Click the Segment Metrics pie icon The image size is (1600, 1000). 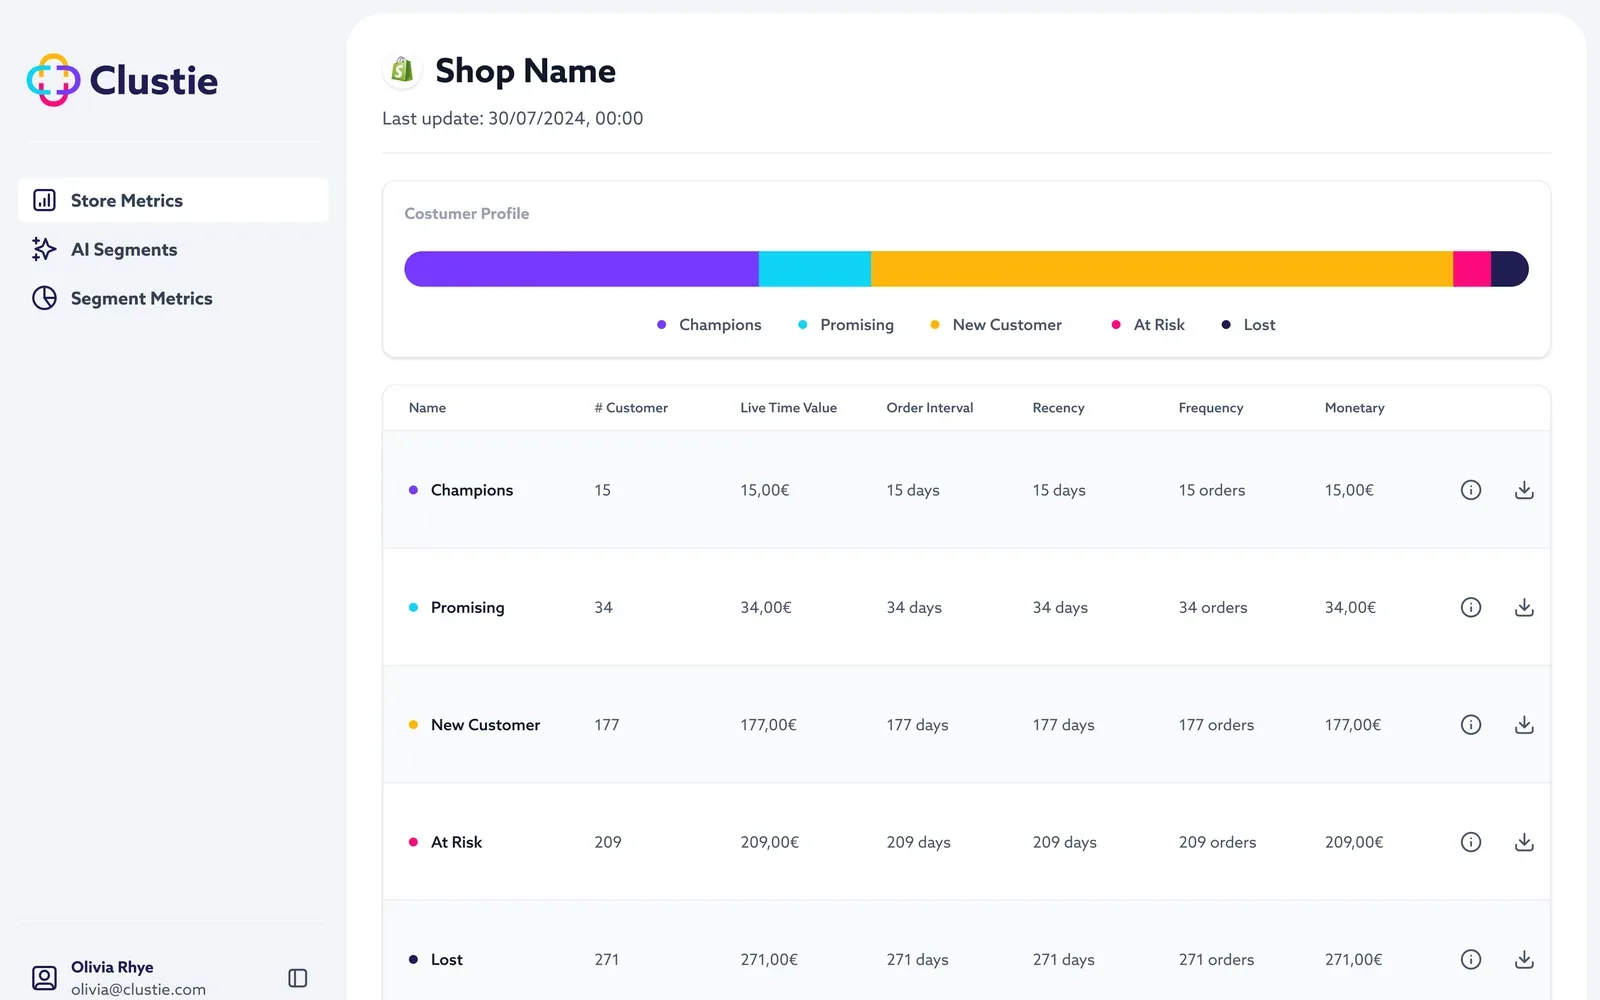pyautogui.click(x=44, y=298)
